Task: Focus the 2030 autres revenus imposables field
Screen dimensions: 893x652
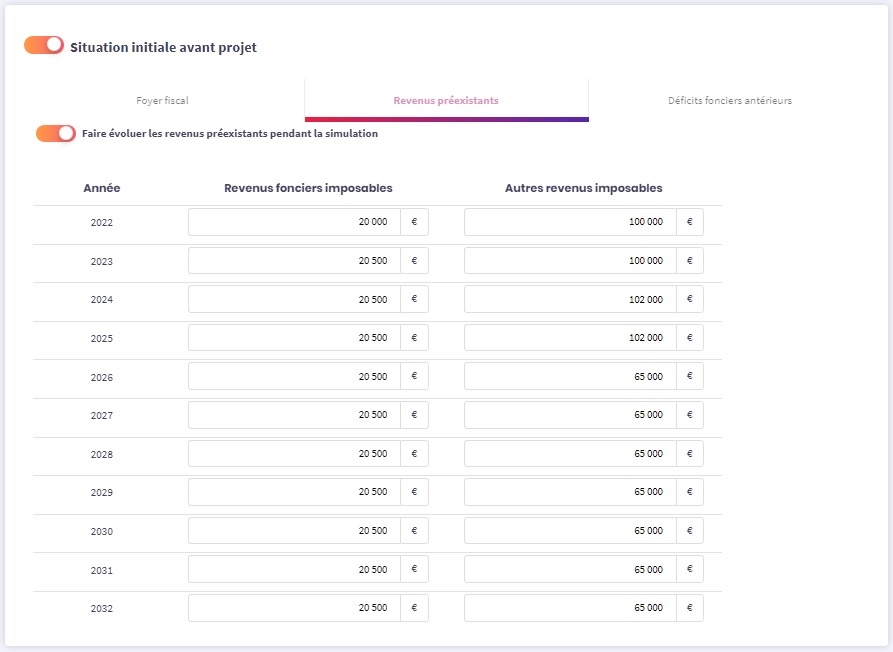Action: click(x=570, y=531)
